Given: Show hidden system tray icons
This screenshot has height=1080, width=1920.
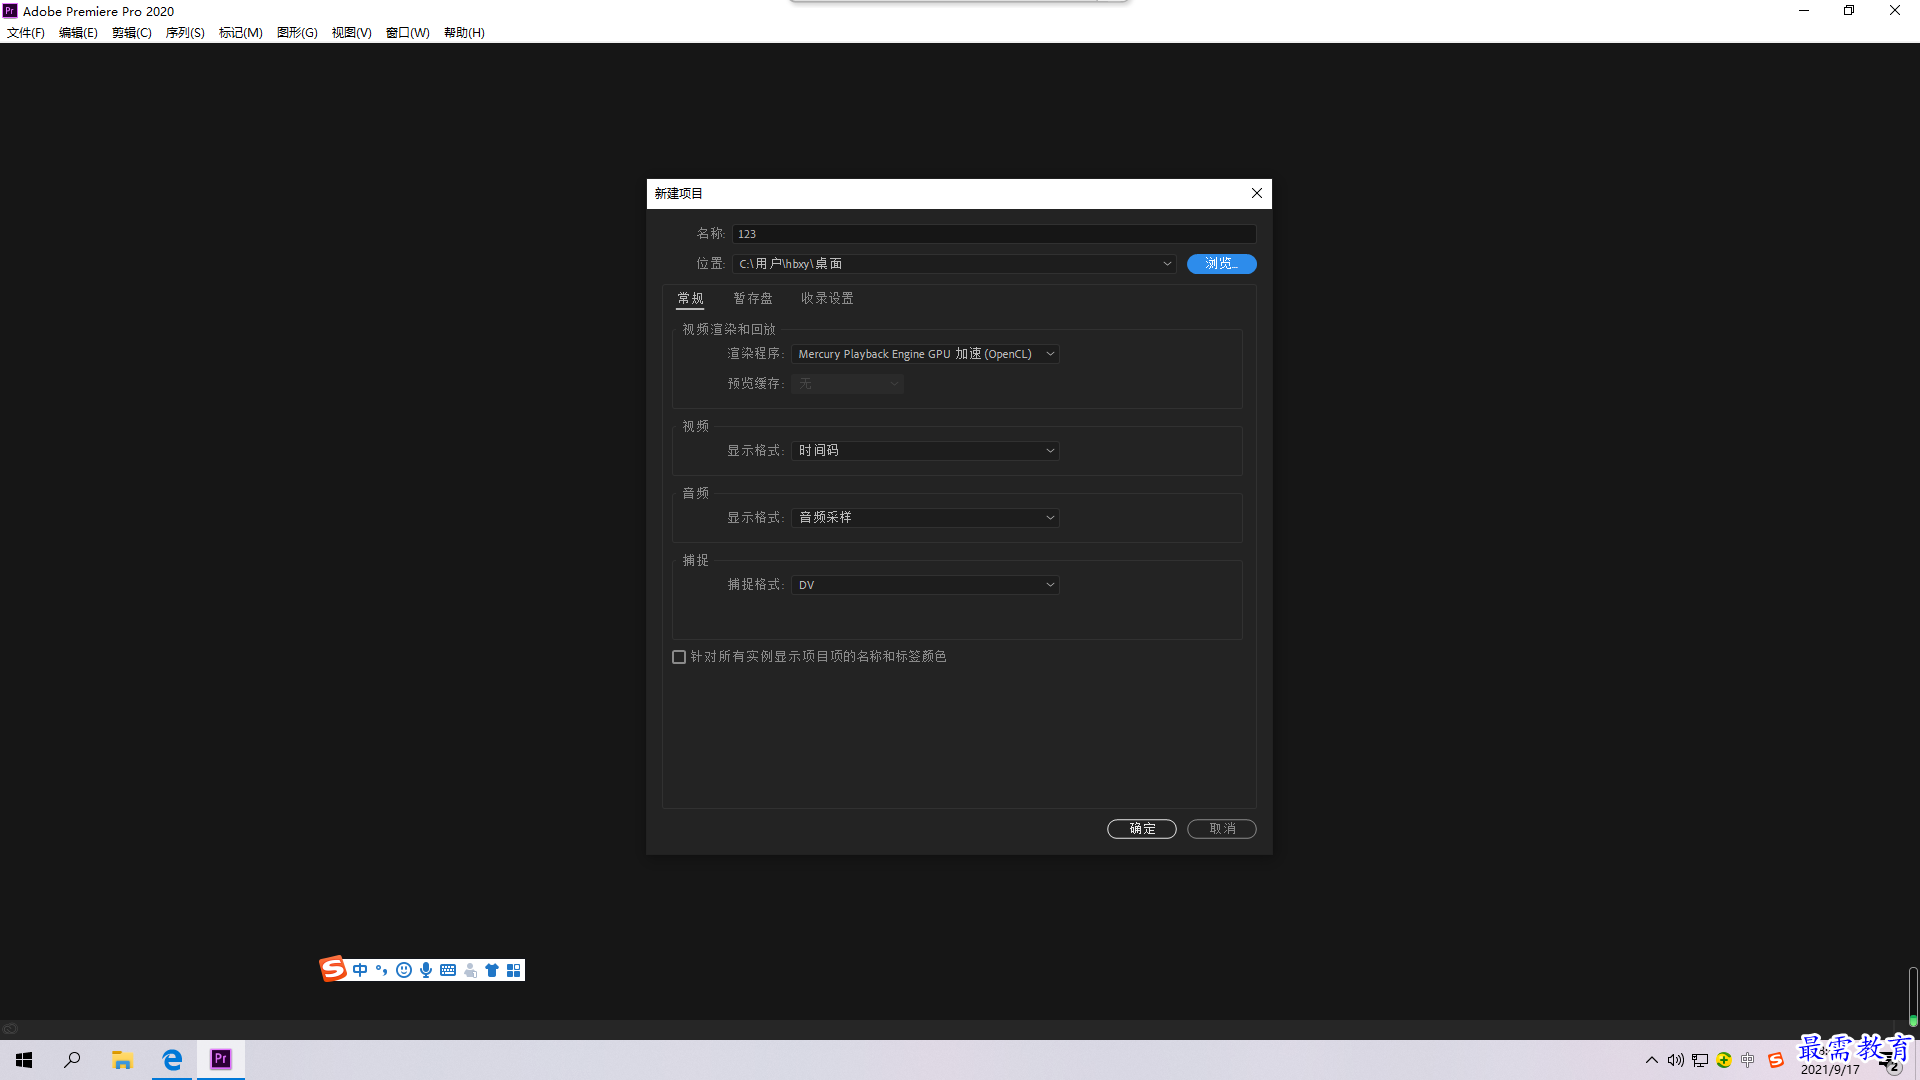Looking at the screenshot, I should [x=1652, y=1060].
